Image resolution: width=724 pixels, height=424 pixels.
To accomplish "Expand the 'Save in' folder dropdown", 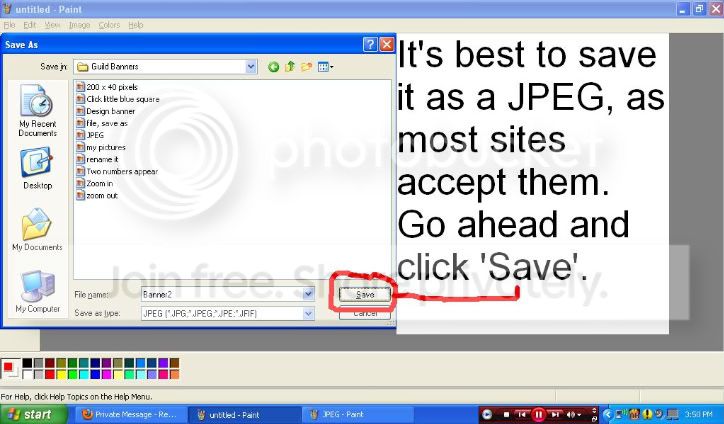I will click(x=251, y=67).
